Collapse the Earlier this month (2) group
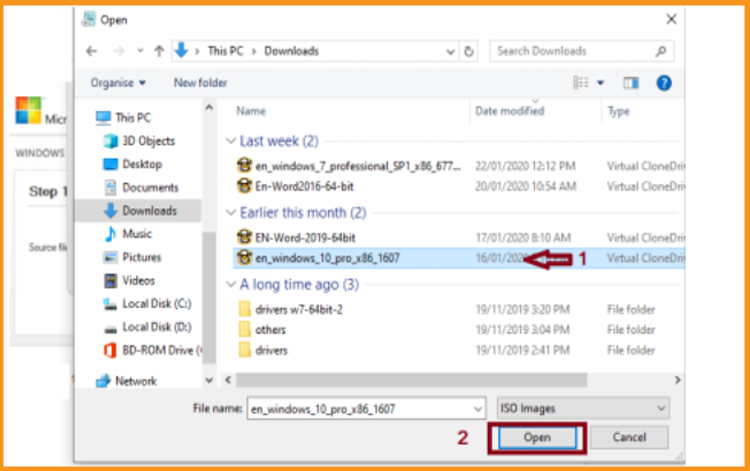The height and width of the screenshot is (471, 750). tap(231, 213)
